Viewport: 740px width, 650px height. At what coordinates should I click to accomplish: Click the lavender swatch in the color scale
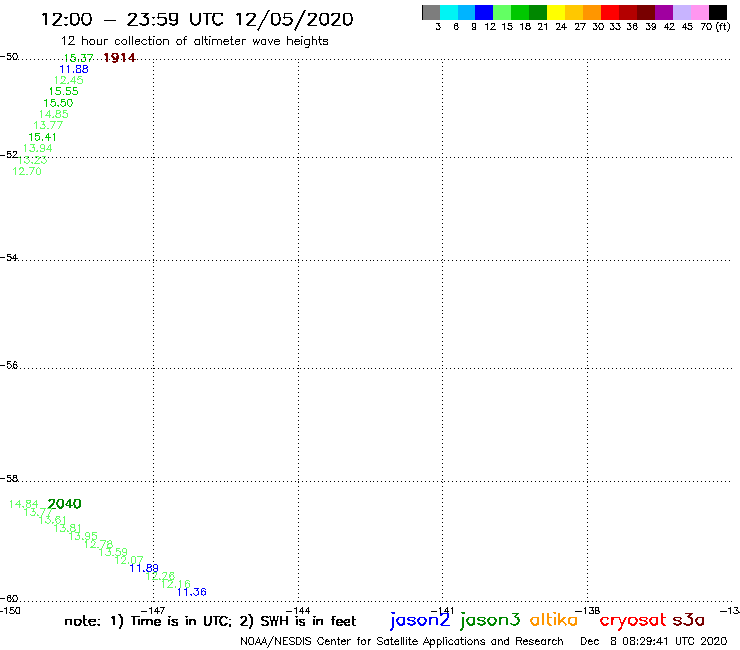click(682, 12)
